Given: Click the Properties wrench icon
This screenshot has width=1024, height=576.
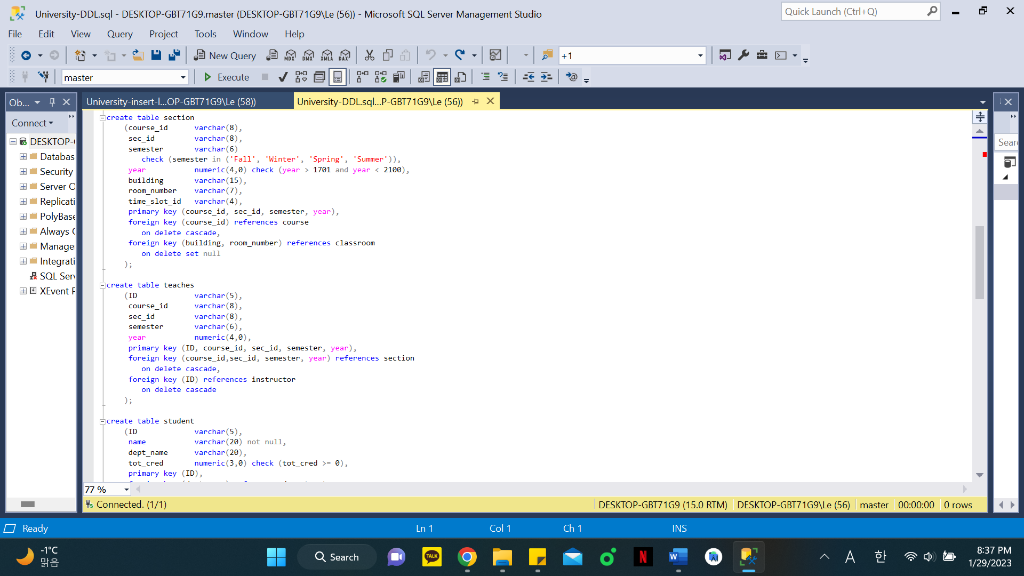Looking at the screenshot, I should pyautogui.click(x=743, y=56).
